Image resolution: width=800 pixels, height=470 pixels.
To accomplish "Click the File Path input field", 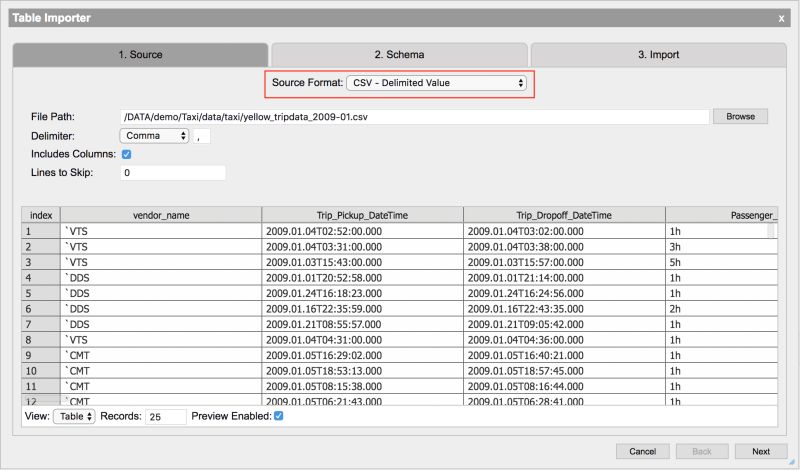I will tap(414, 117).
